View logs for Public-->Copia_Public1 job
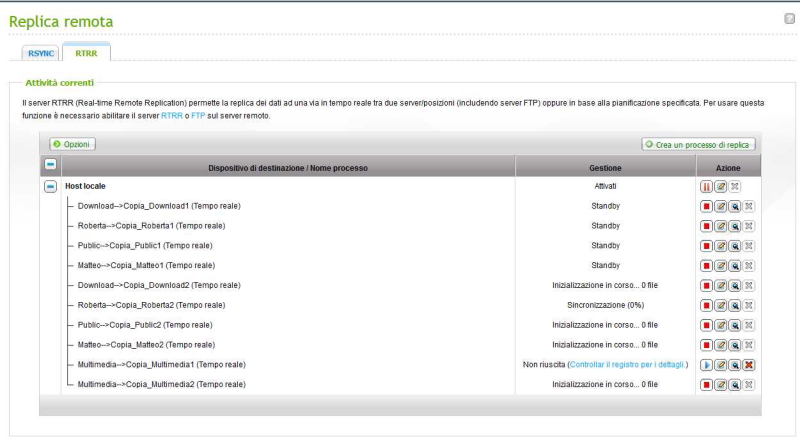 [x=734, y=246]
